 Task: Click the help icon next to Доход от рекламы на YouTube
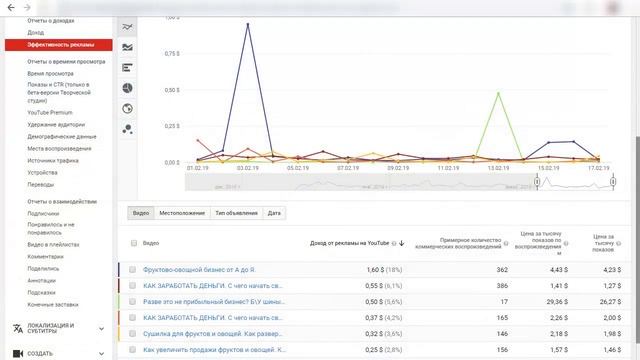[x=394, y=243]
